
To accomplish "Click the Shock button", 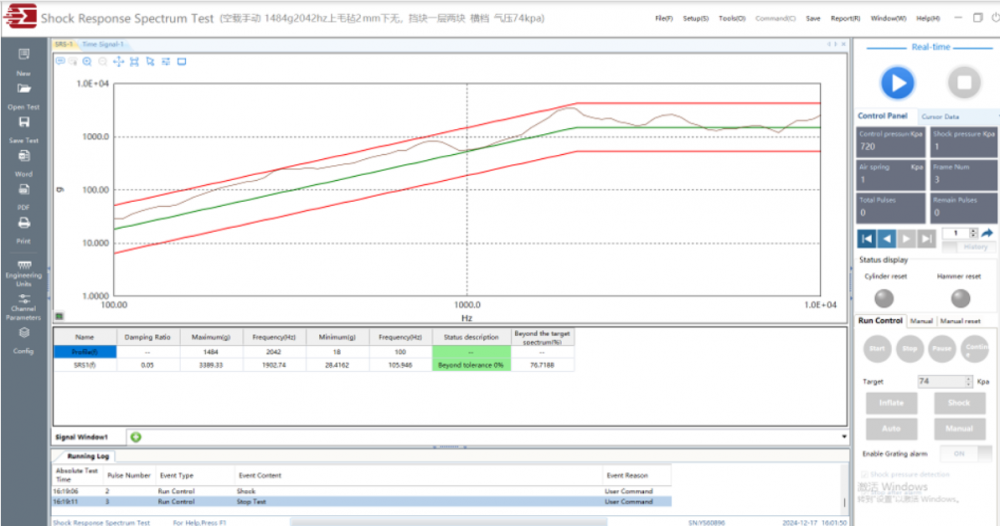I will point(958,403).
